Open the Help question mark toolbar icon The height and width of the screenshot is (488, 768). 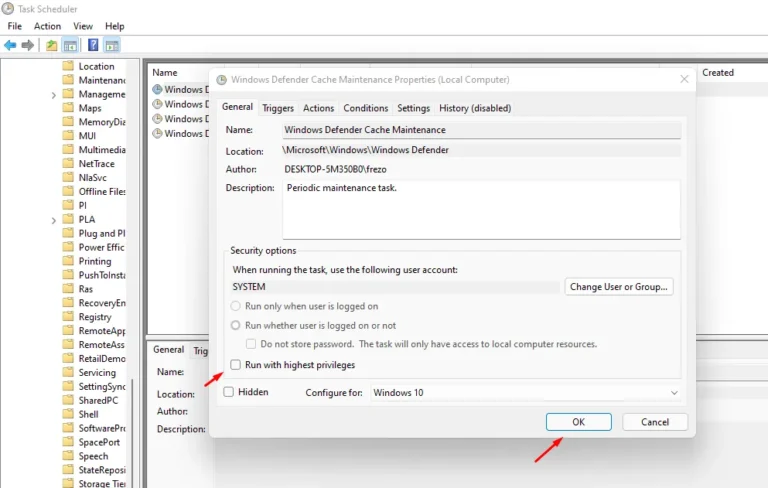93,45
